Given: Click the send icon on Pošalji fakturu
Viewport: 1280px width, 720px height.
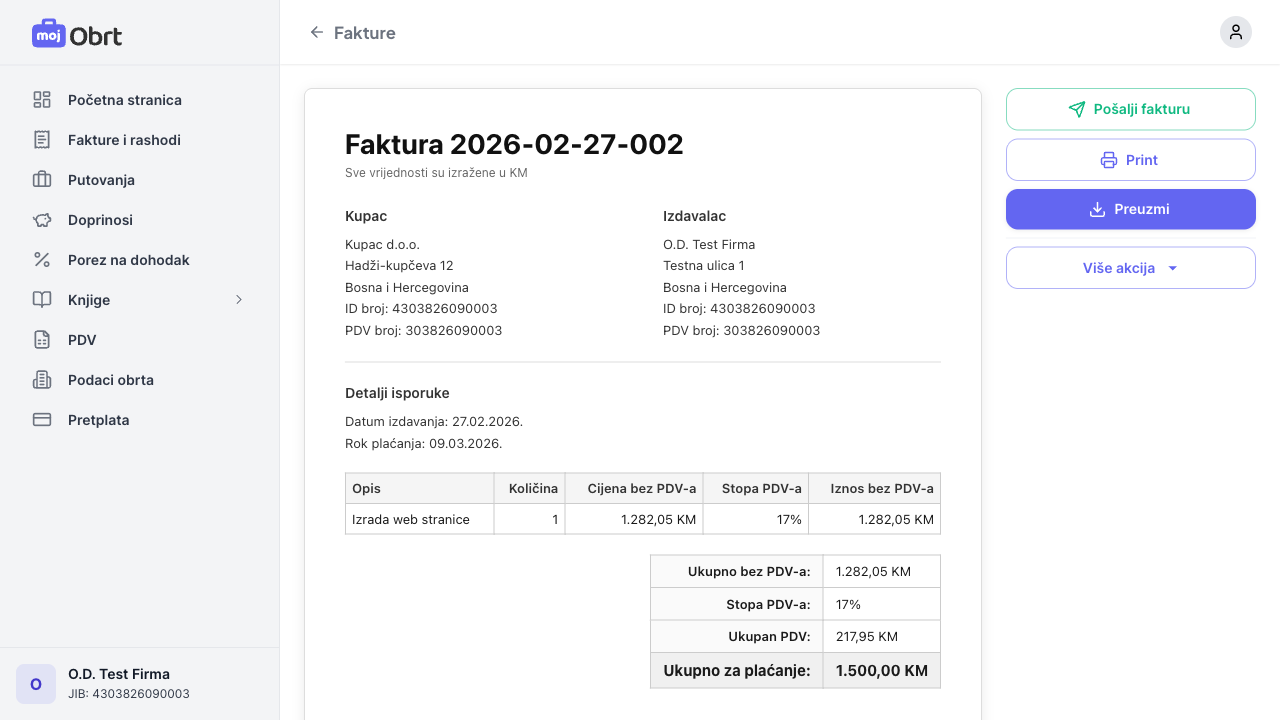Looking at the screenshot, I should coord(1077,108).
